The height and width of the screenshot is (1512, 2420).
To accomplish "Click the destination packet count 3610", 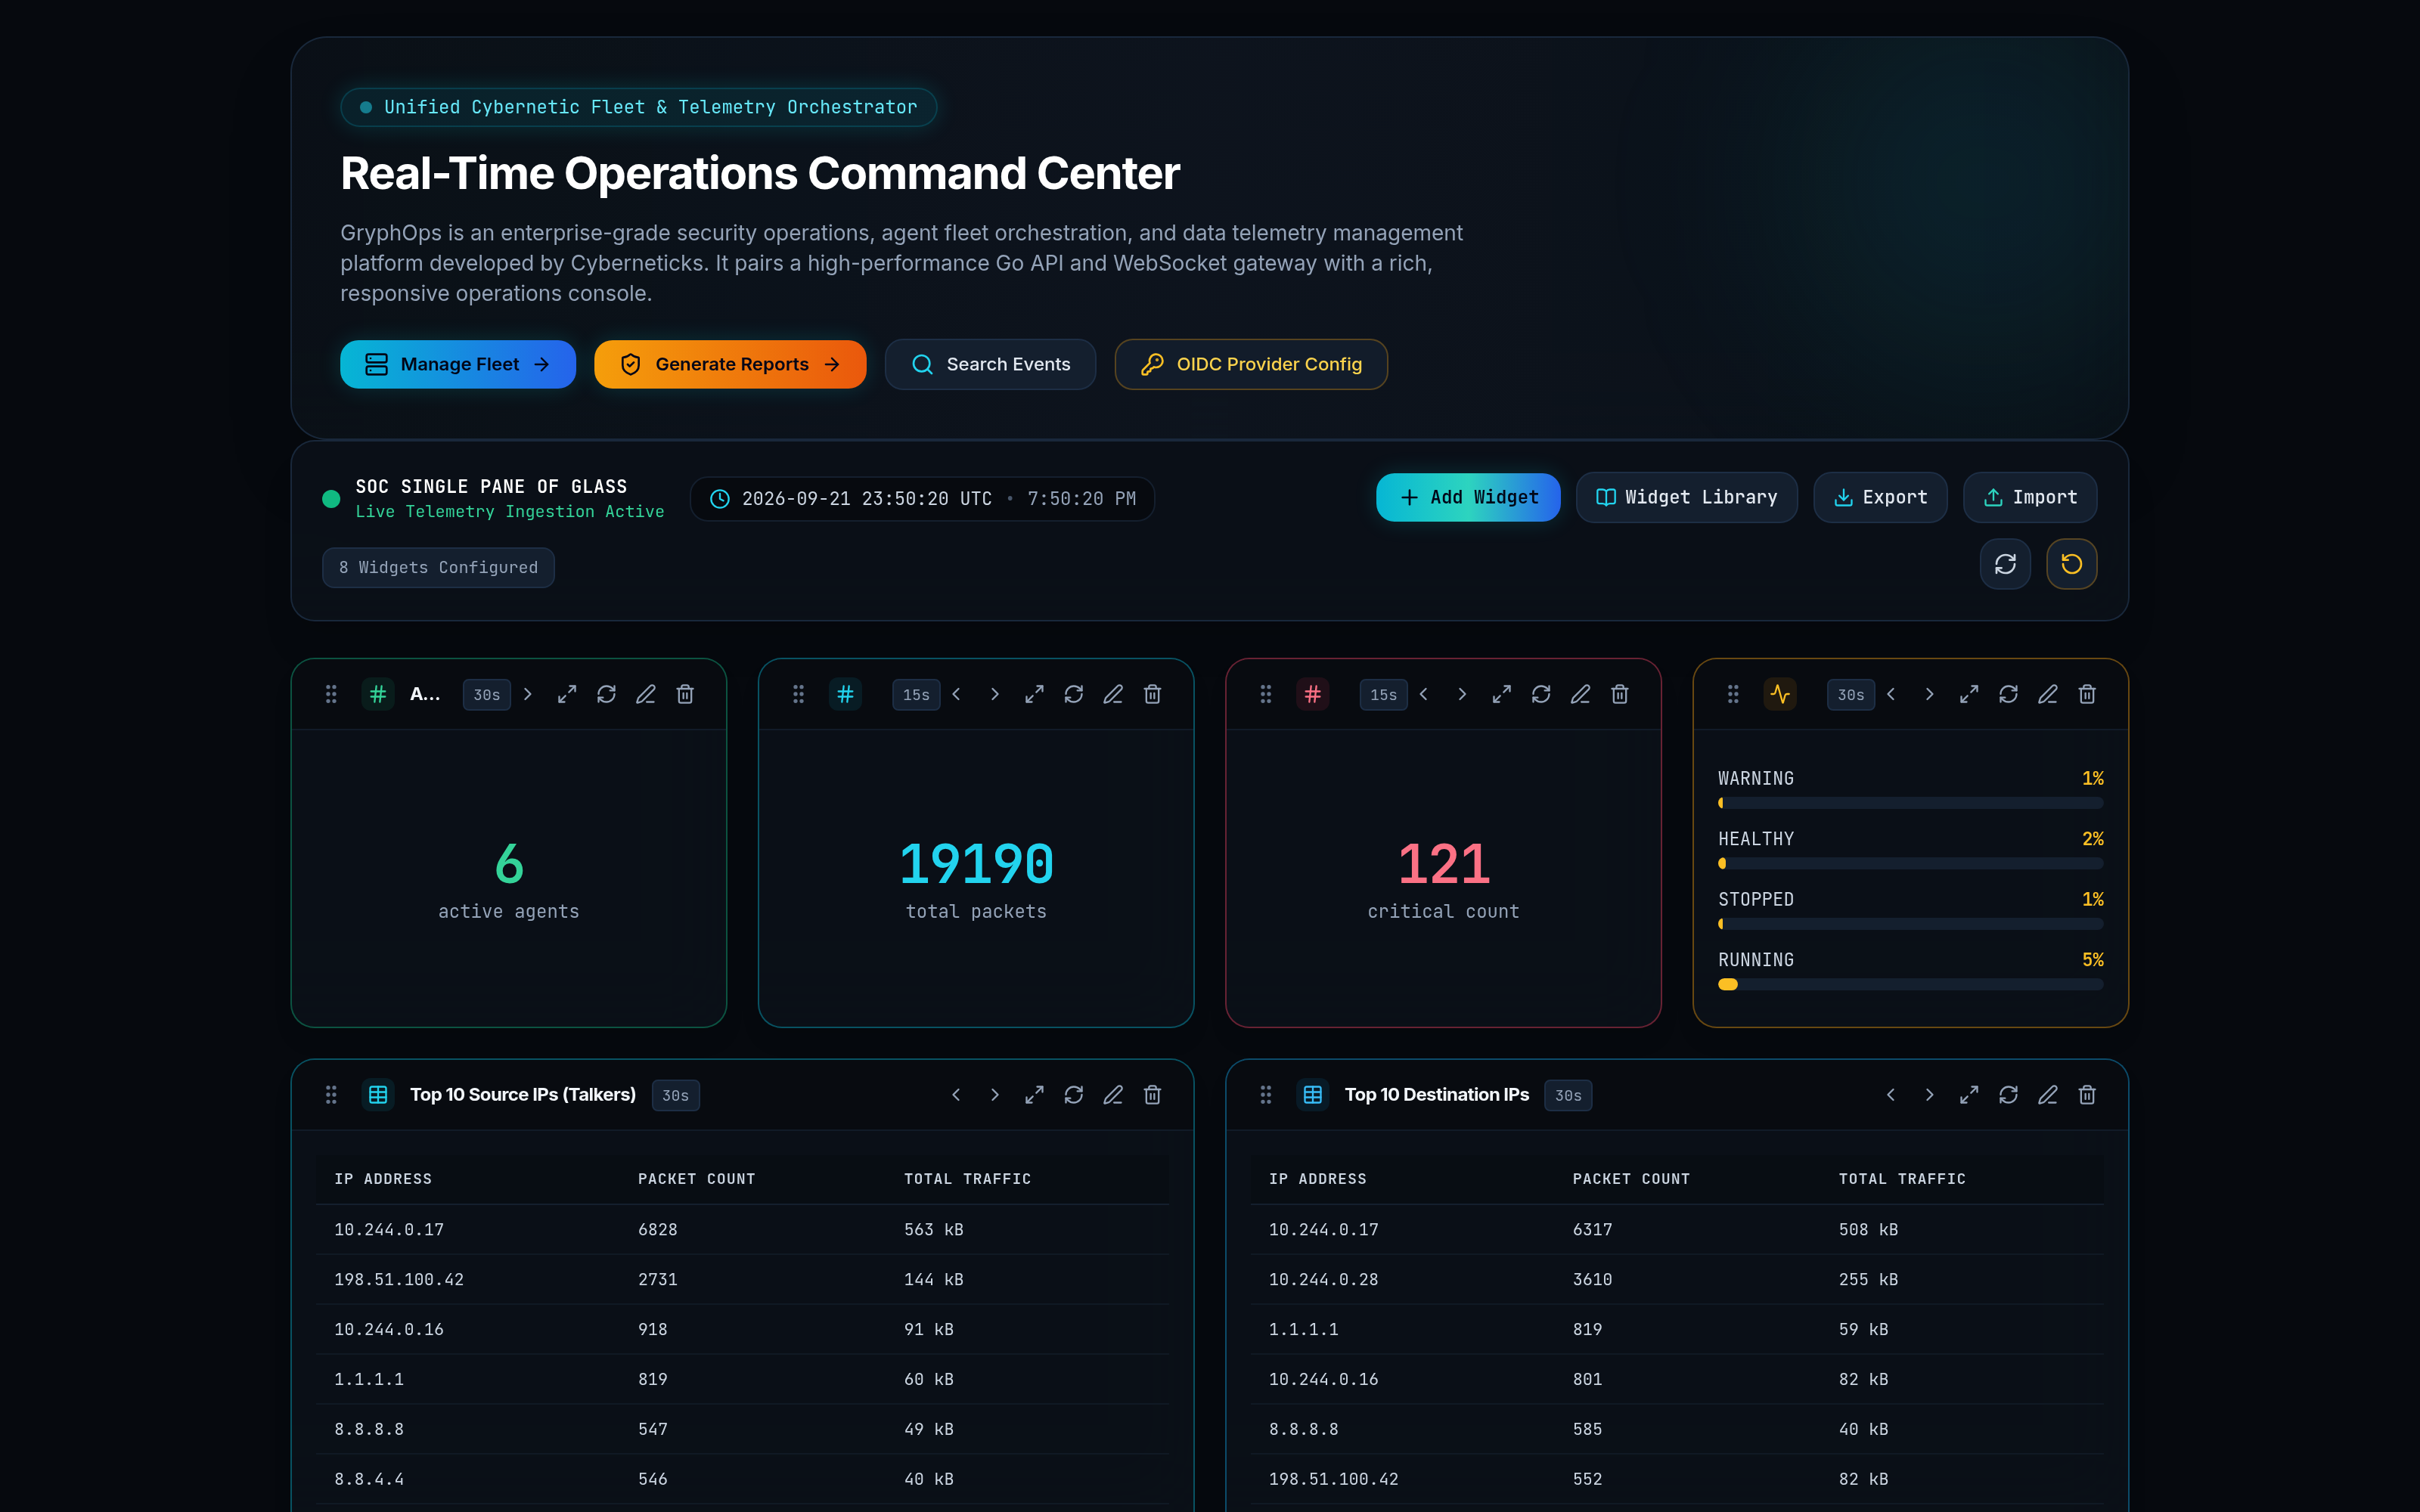I will pyautogui.click(x=1592, y=1279).
